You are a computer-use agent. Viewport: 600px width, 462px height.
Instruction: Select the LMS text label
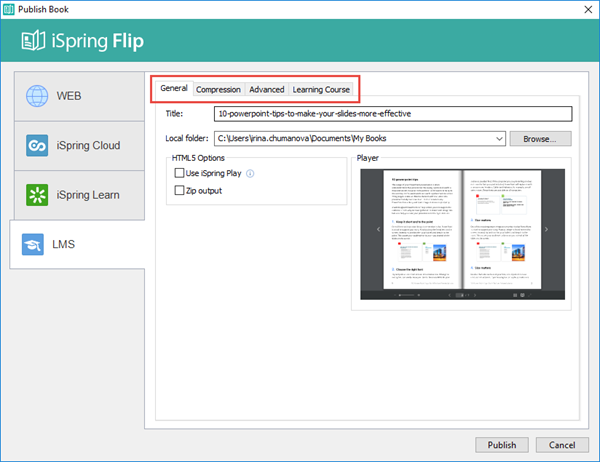(64, 244)
